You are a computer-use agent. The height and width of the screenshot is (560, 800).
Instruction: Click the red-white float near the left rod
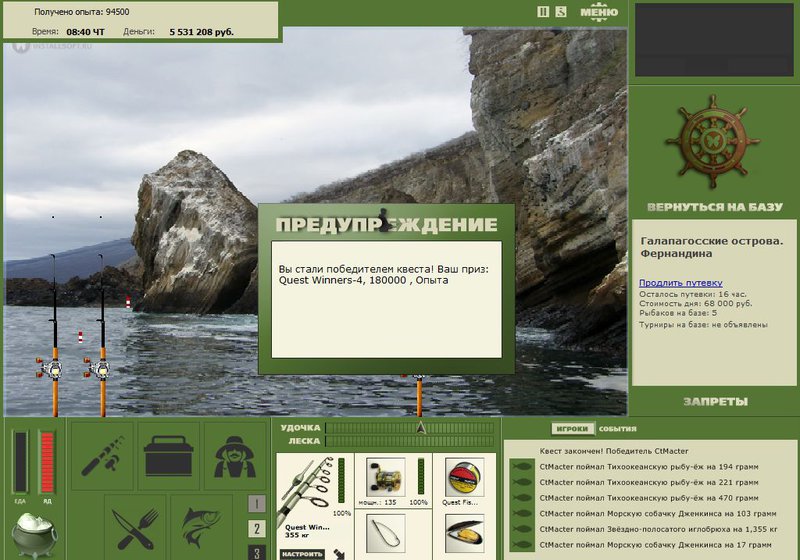pyautogui.click(x=80, y=338)
